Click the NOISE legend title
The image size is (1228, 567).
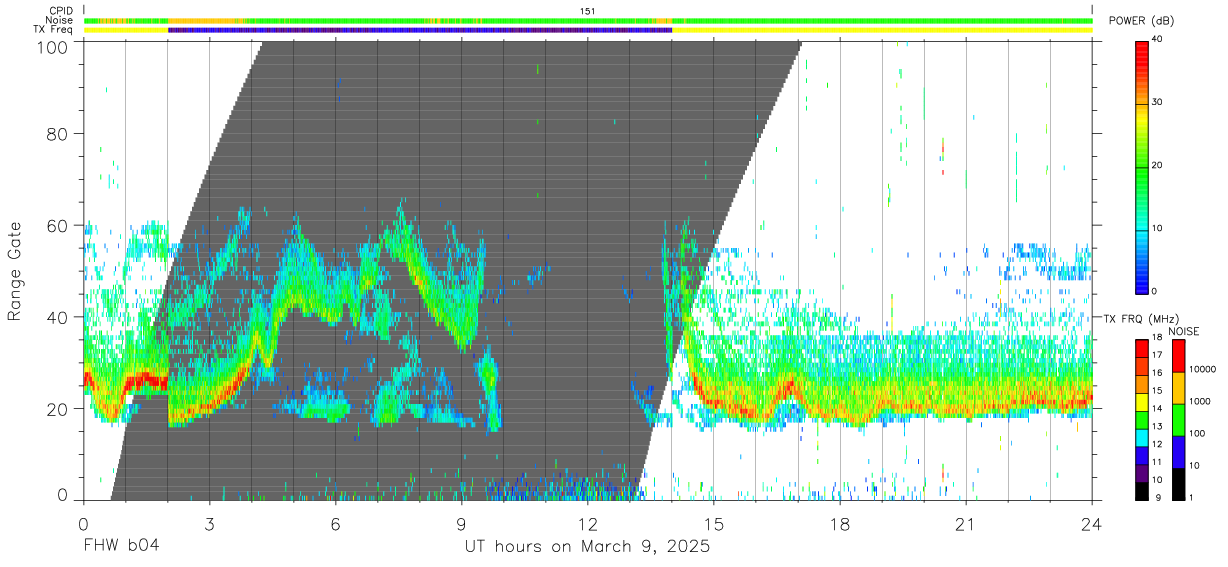[1183, 330]
